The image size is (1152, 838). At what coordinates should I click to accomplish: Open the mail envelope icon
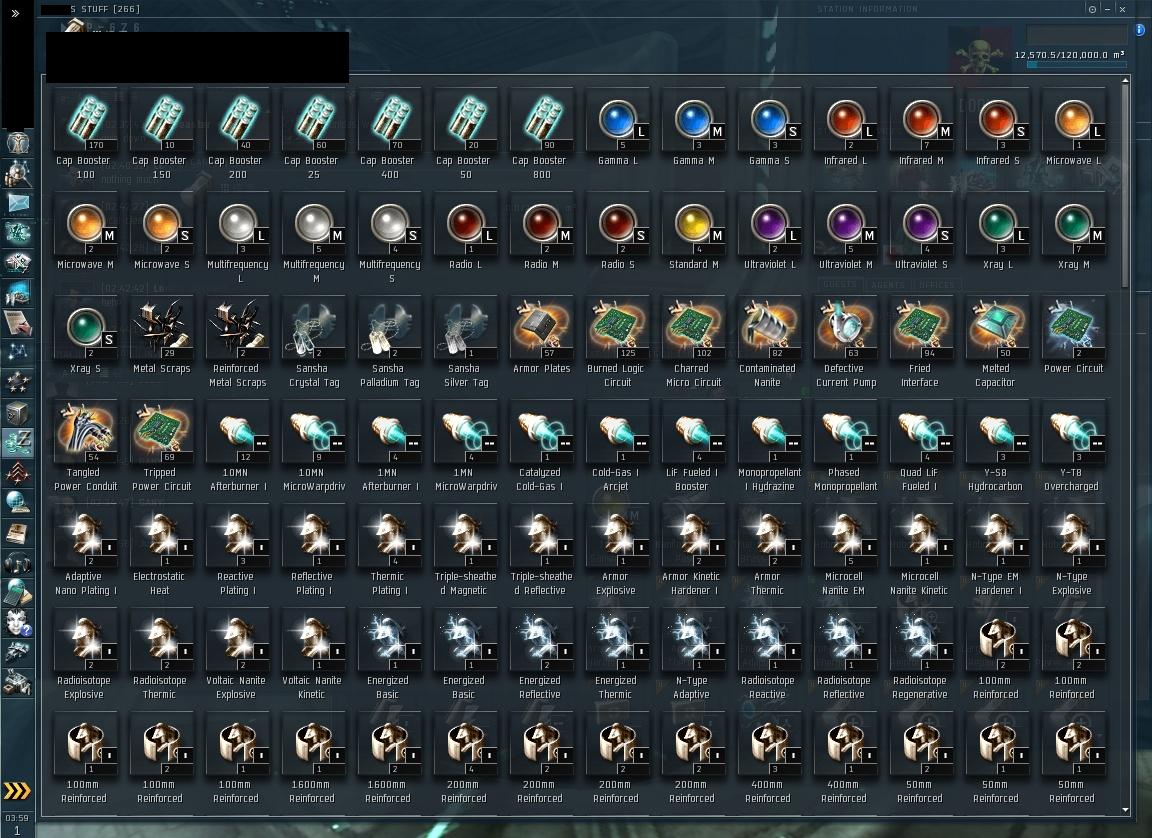click(18, 203)
